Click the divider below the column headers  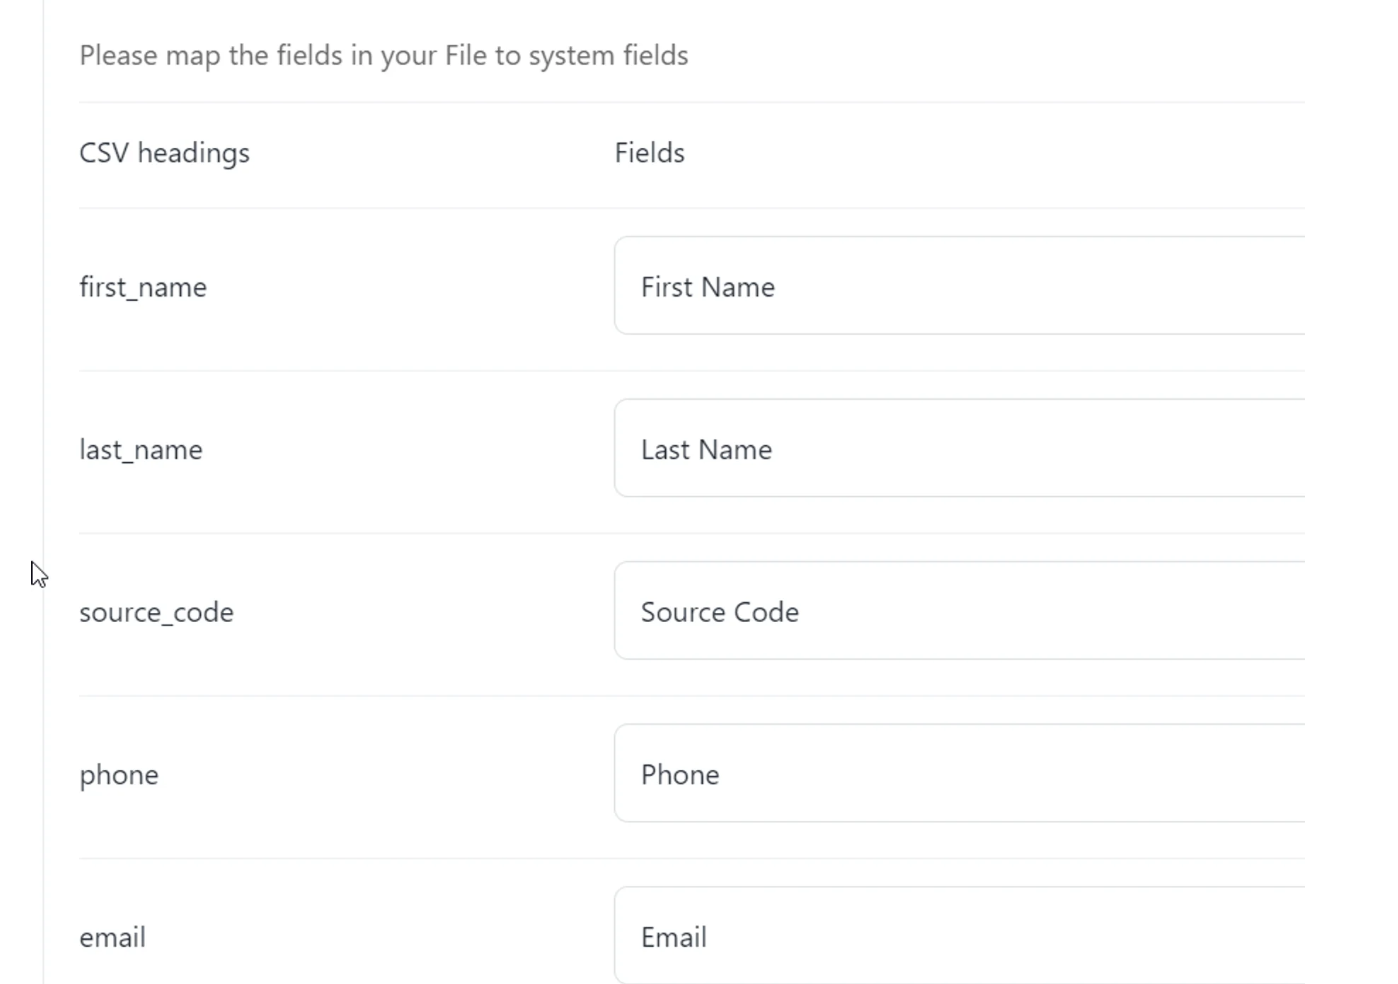(690, 208)
